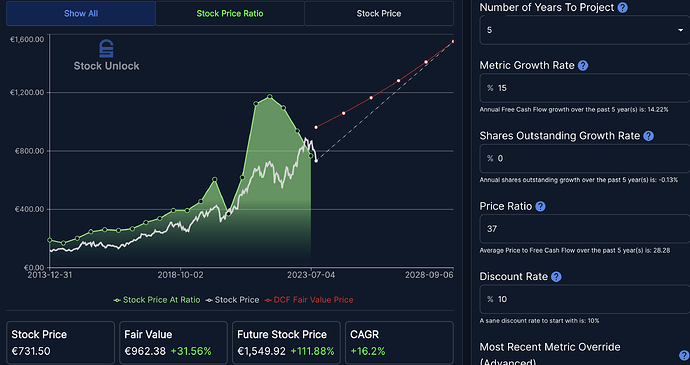Screen dimensions: 690x365
Task: Toggle white Stock Price legend series
Action: (x=232, y=300)
